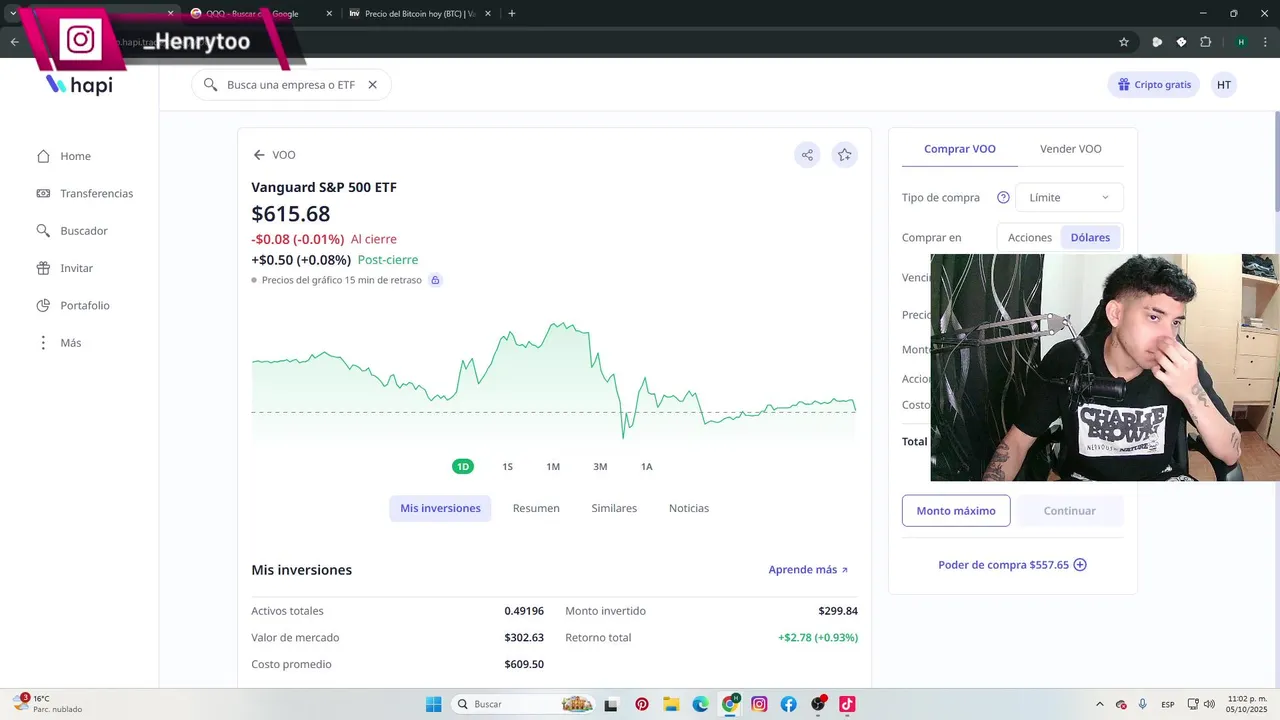
Task: Open help icon for Tipo de compra
Action: pos(1003,197)
